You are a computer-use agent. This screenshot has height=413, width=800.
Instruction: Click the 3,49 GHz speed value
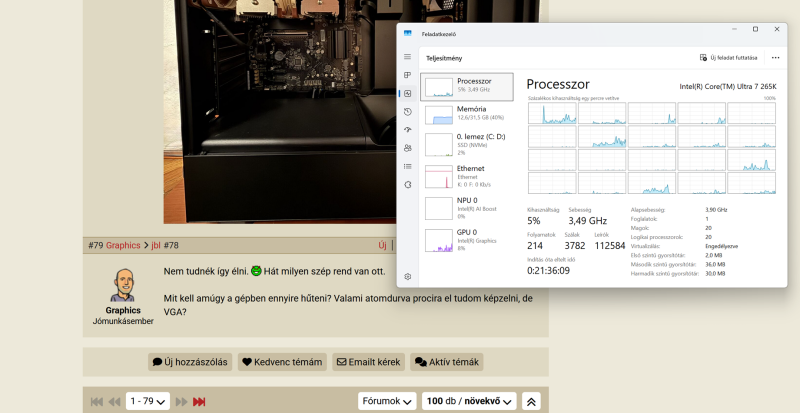[x=587, y=221]
